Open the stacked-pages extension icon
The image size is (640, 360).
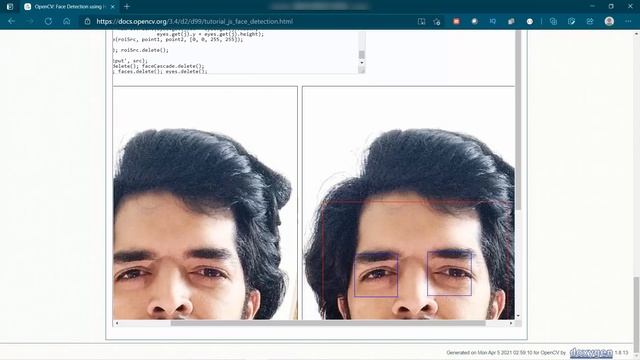point(511,21)
